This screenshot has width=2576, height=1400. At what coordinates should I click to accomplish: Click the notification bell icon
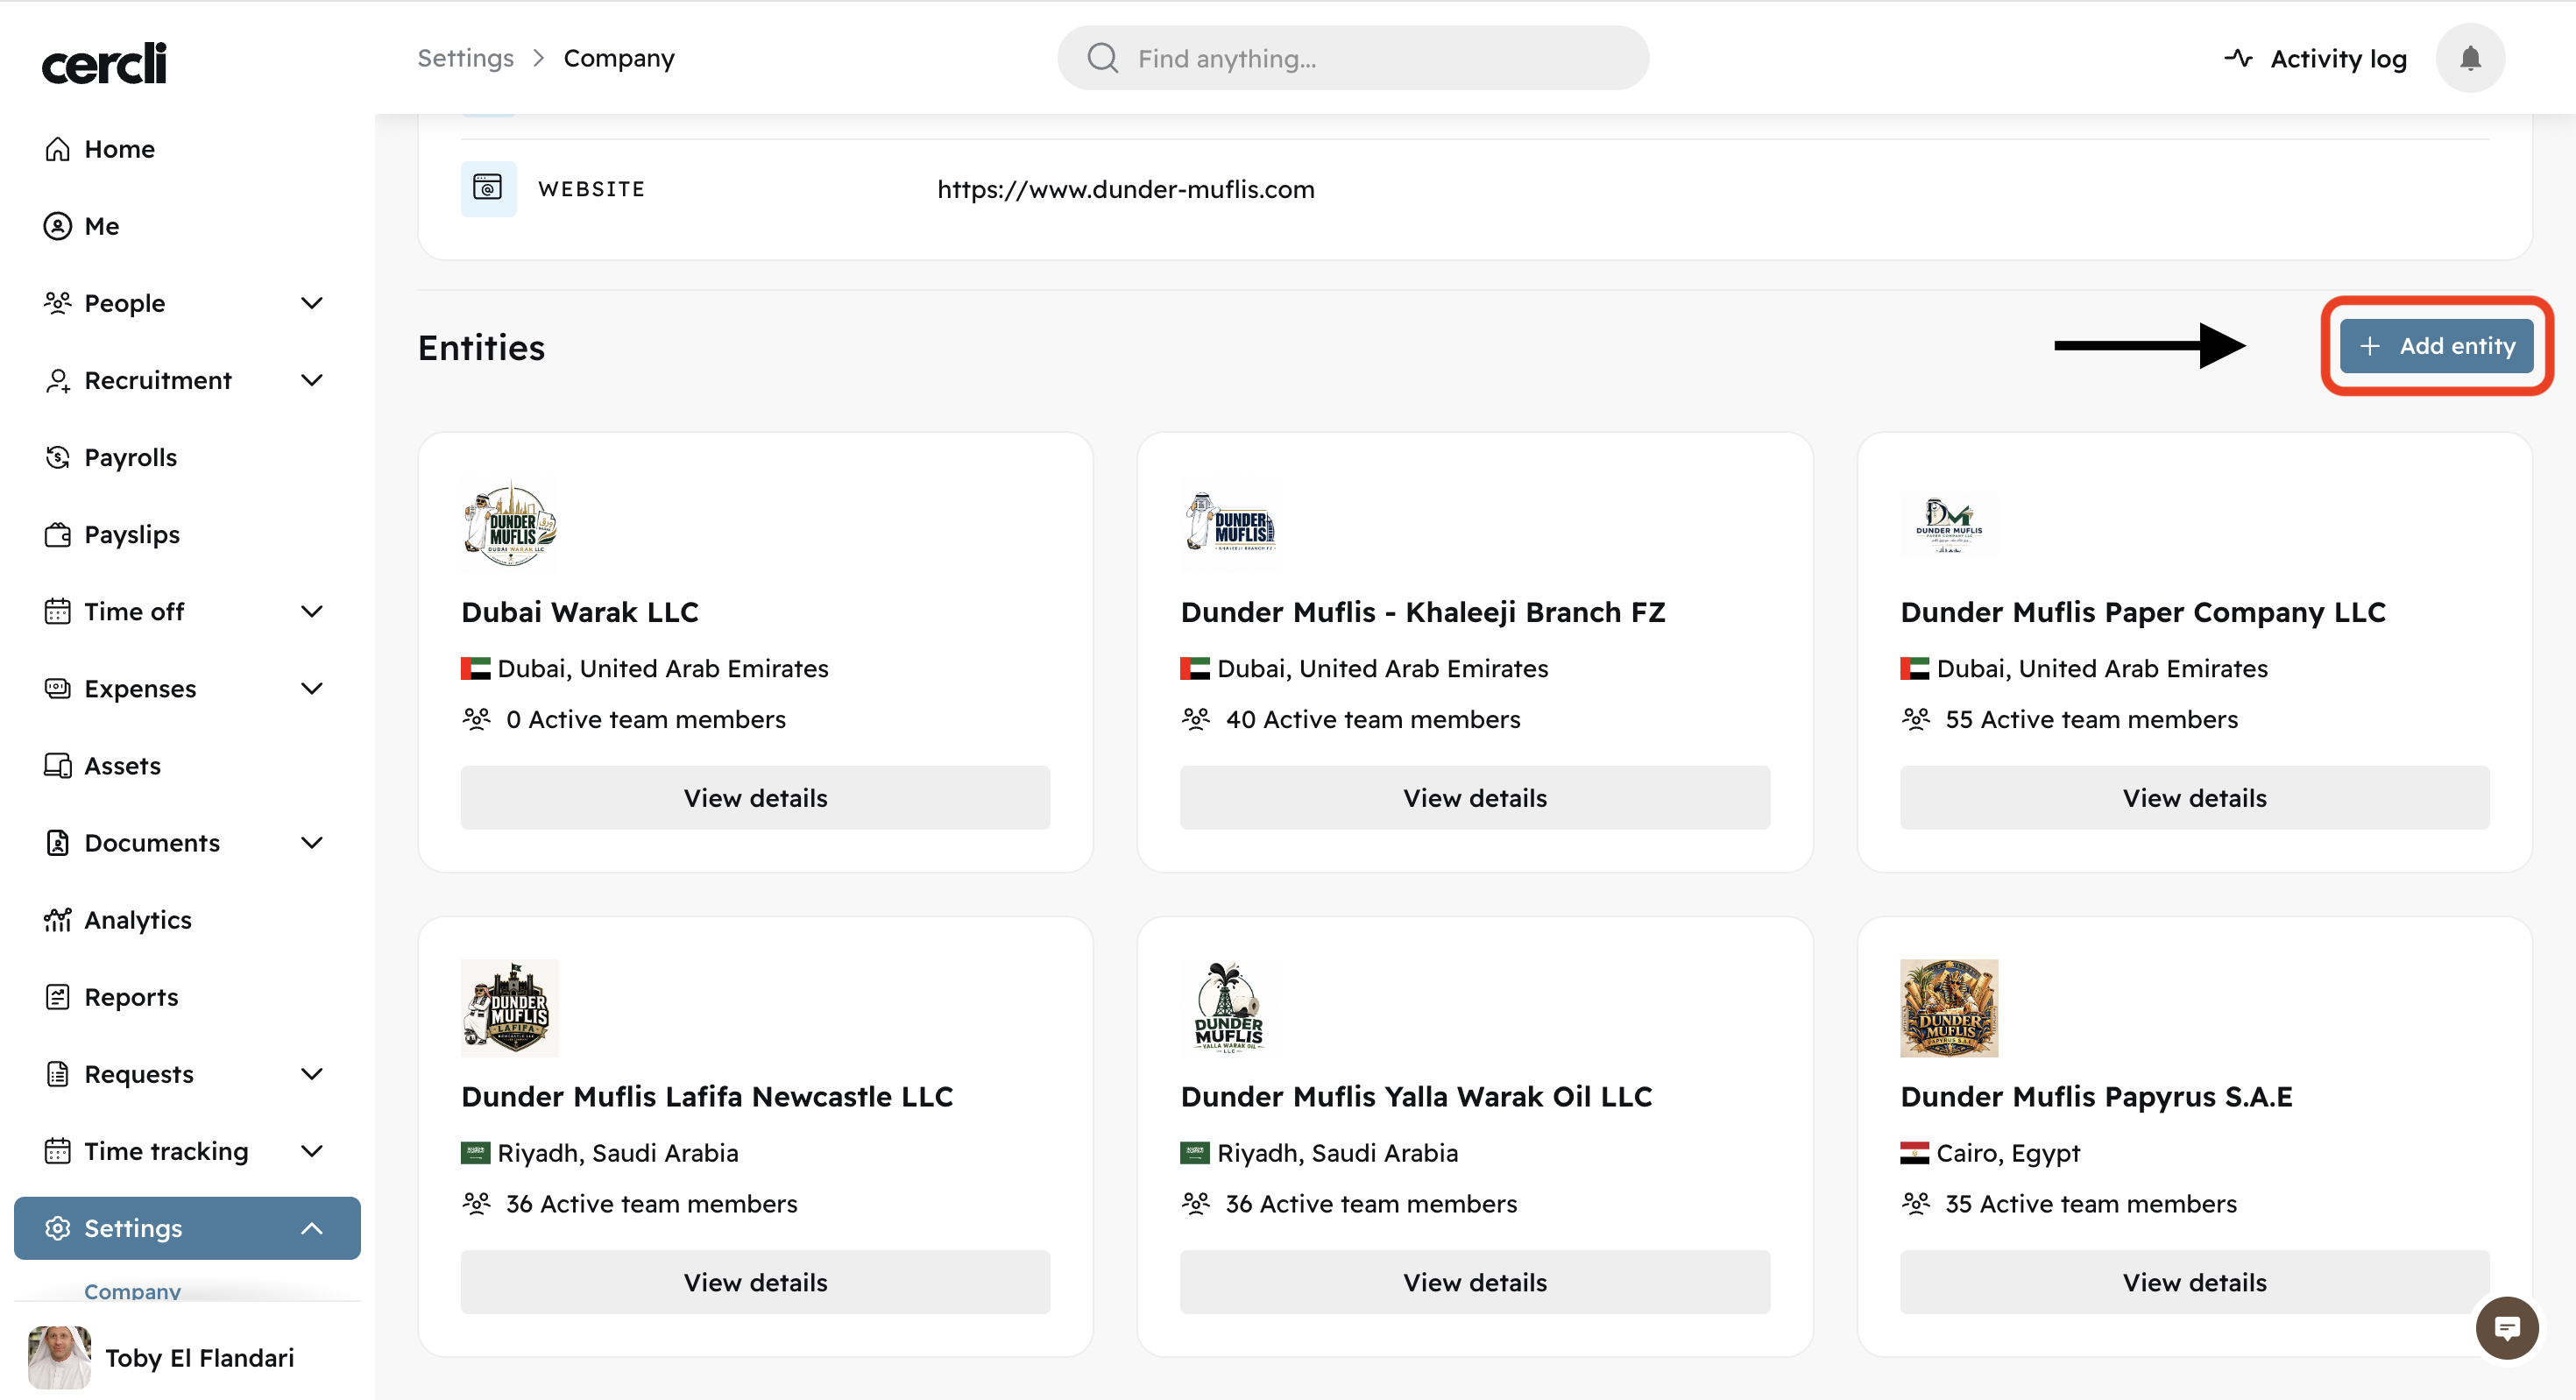[2469, 59]
